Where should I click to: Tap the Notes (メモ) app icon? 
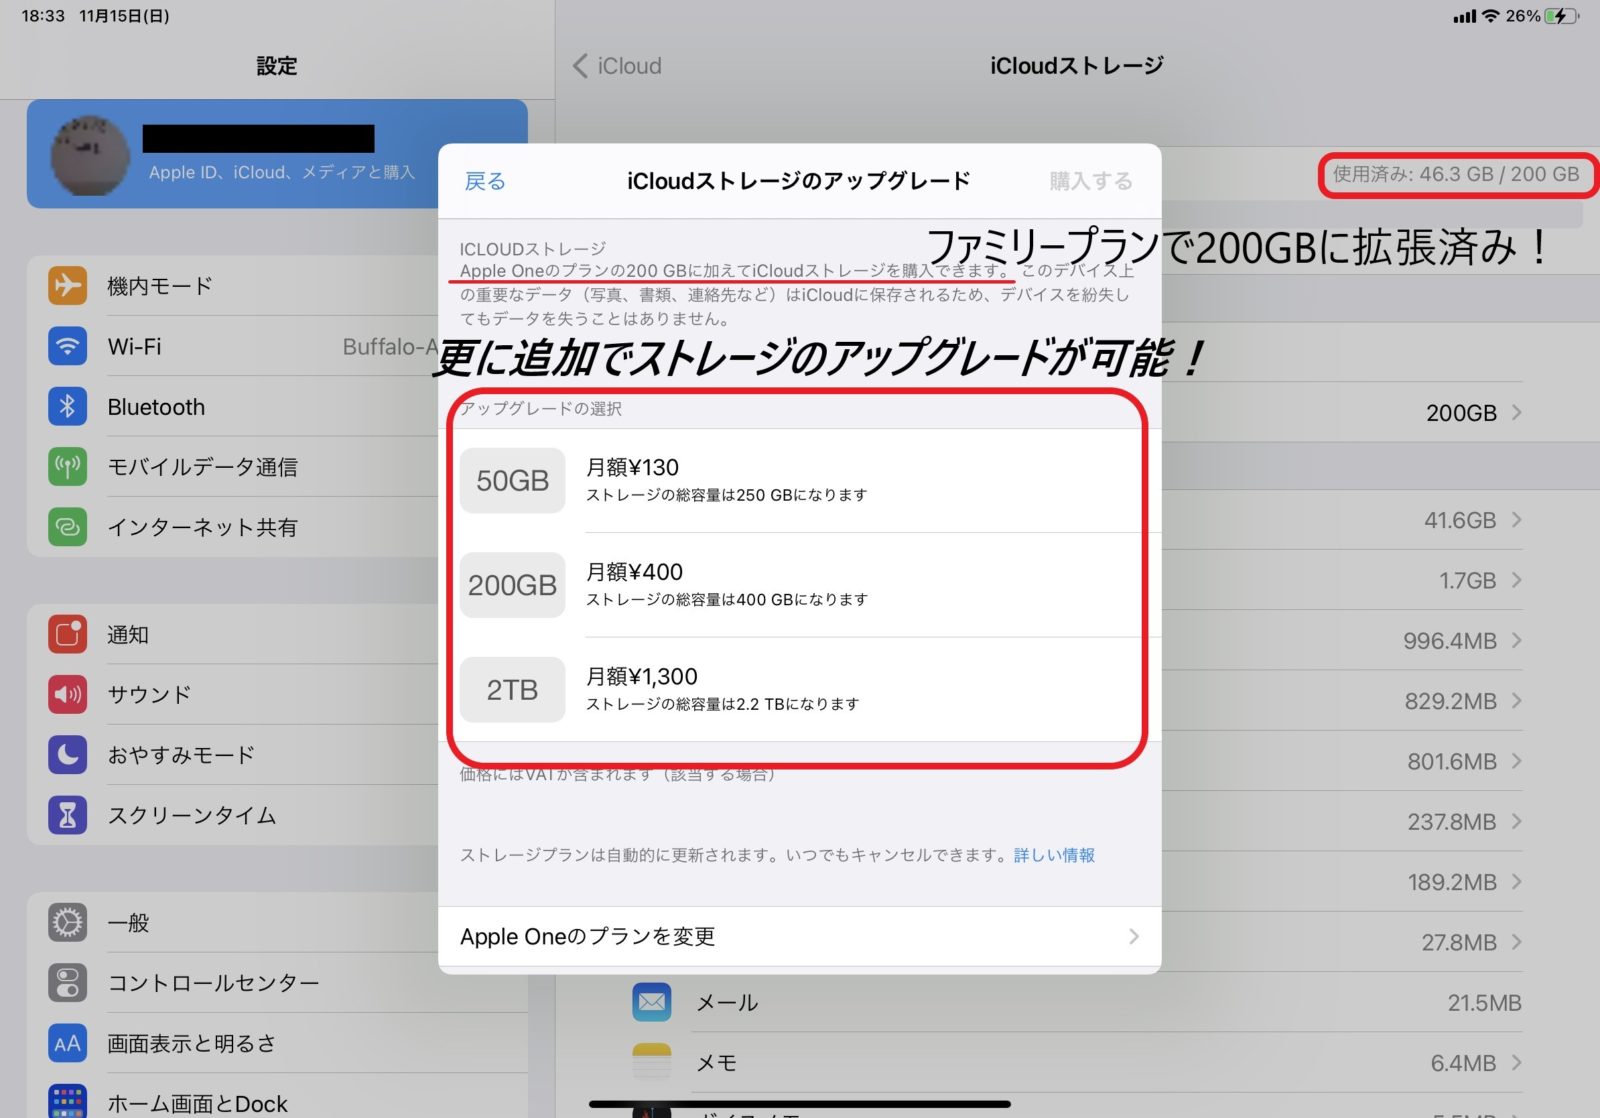652,1061
